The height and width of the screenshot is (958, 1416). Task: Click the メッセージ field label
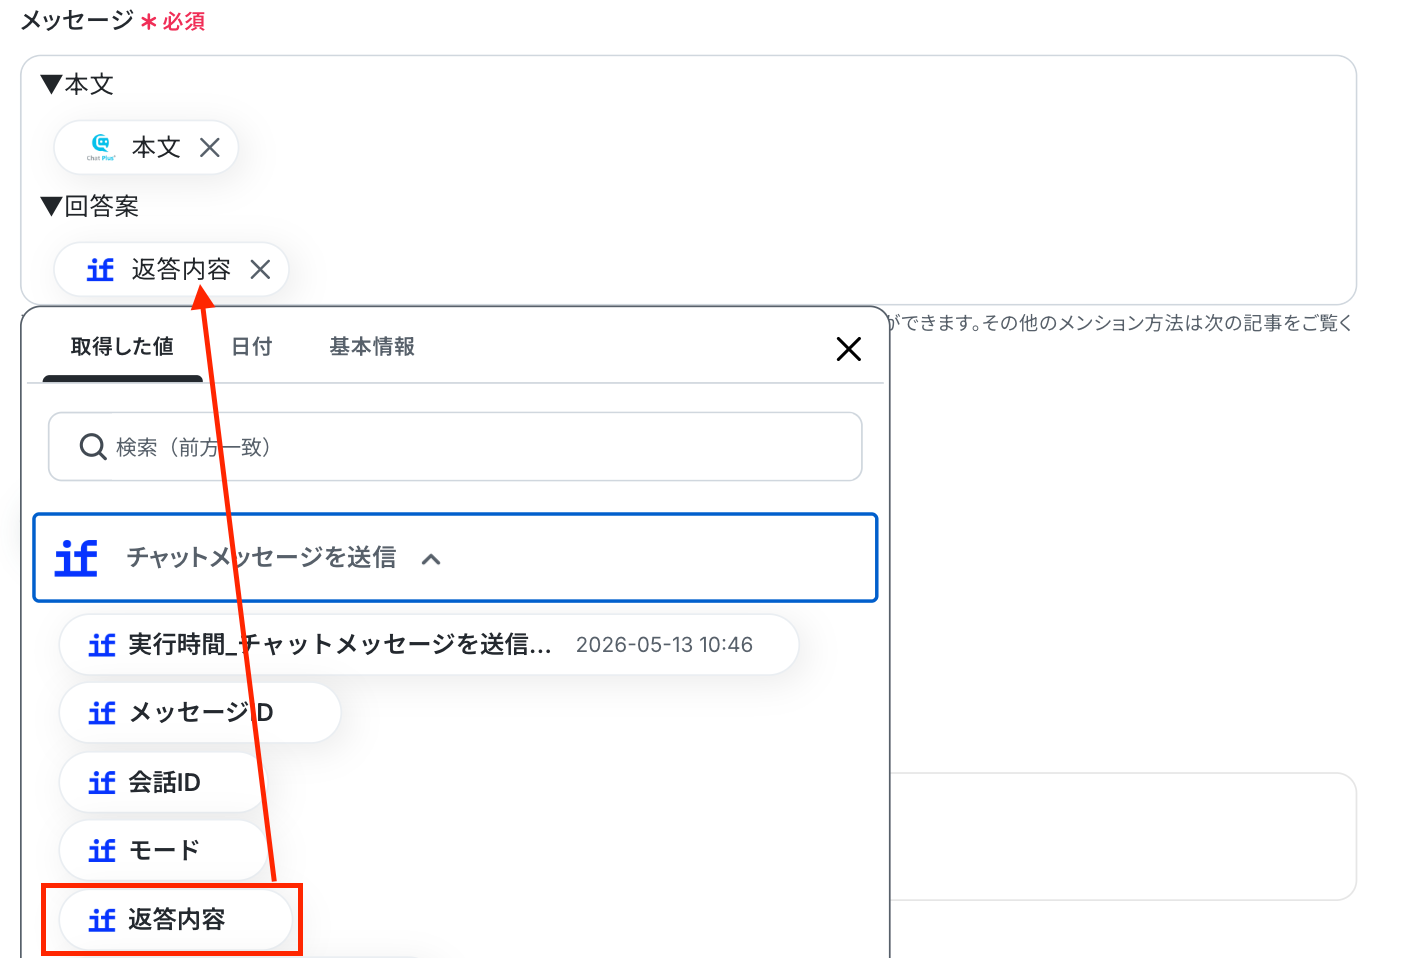click(x=77, y=21)
